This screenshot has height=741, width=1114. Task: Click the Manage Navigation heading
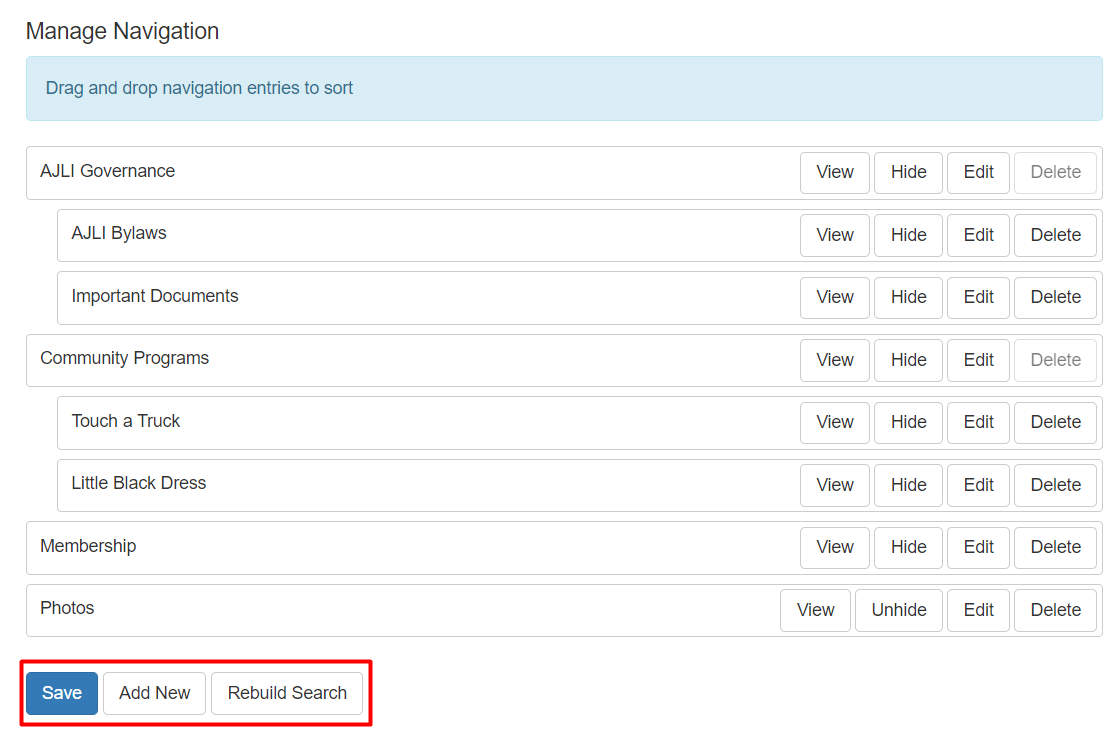pyautogui.click(x=122, y=31)
